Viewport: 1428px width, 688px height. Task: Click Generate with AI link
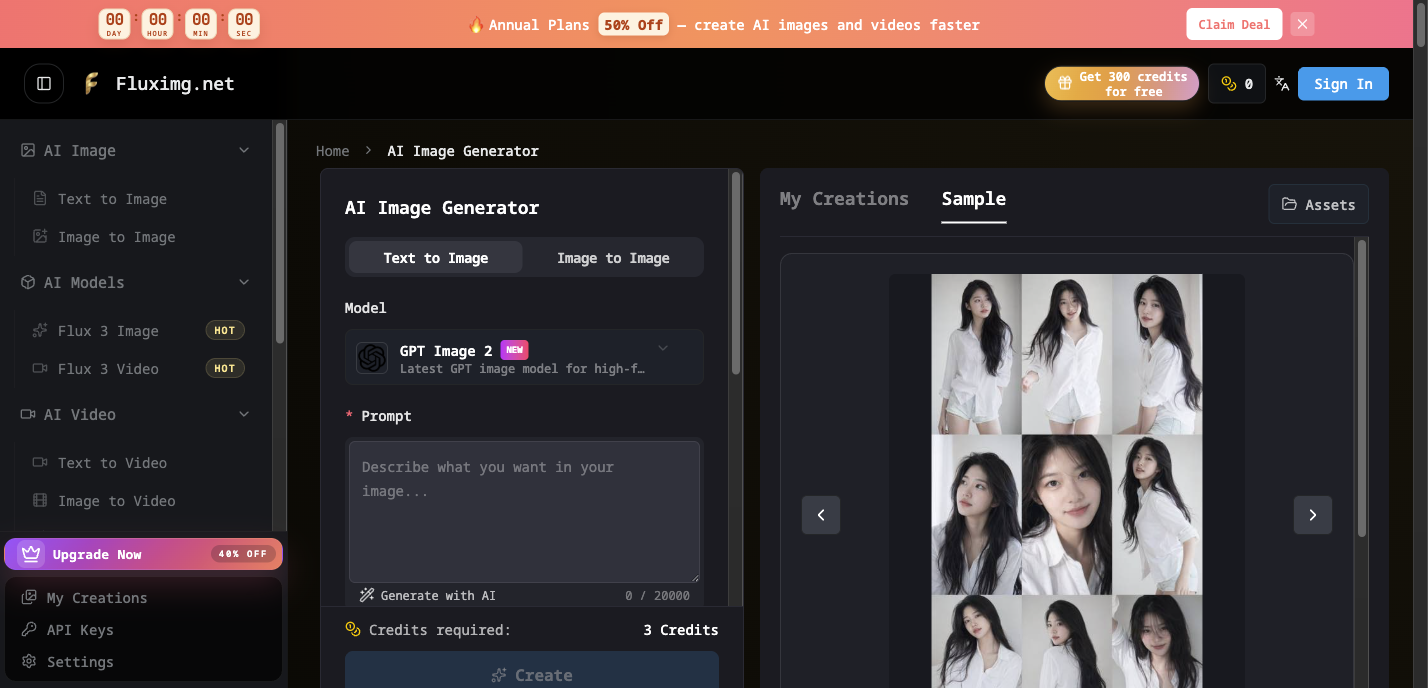[x=428, y=595]
